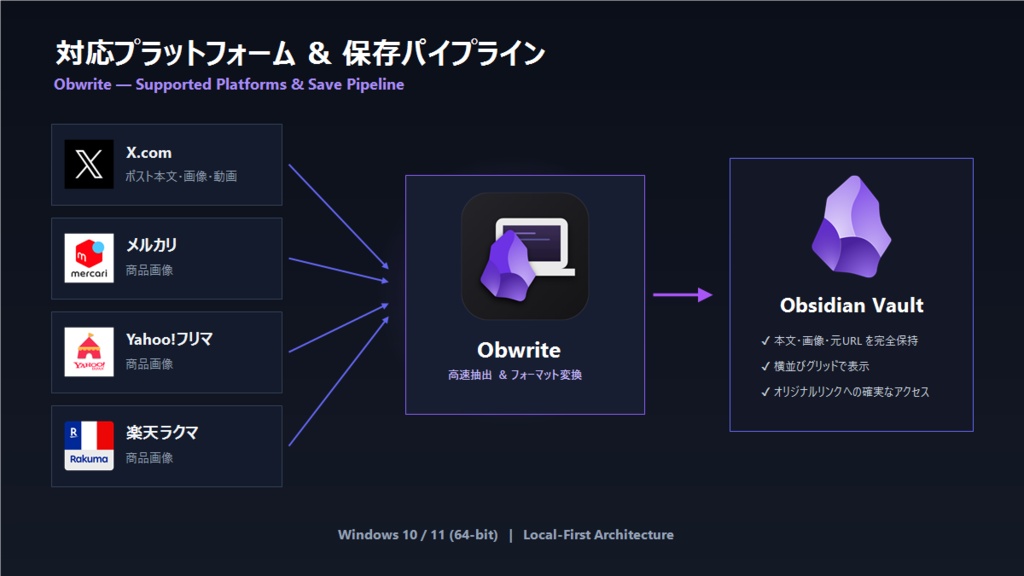Click "Local-First Architecture" footer text
This screenshot has width=1024, height=576.
(x=598, y=535)
